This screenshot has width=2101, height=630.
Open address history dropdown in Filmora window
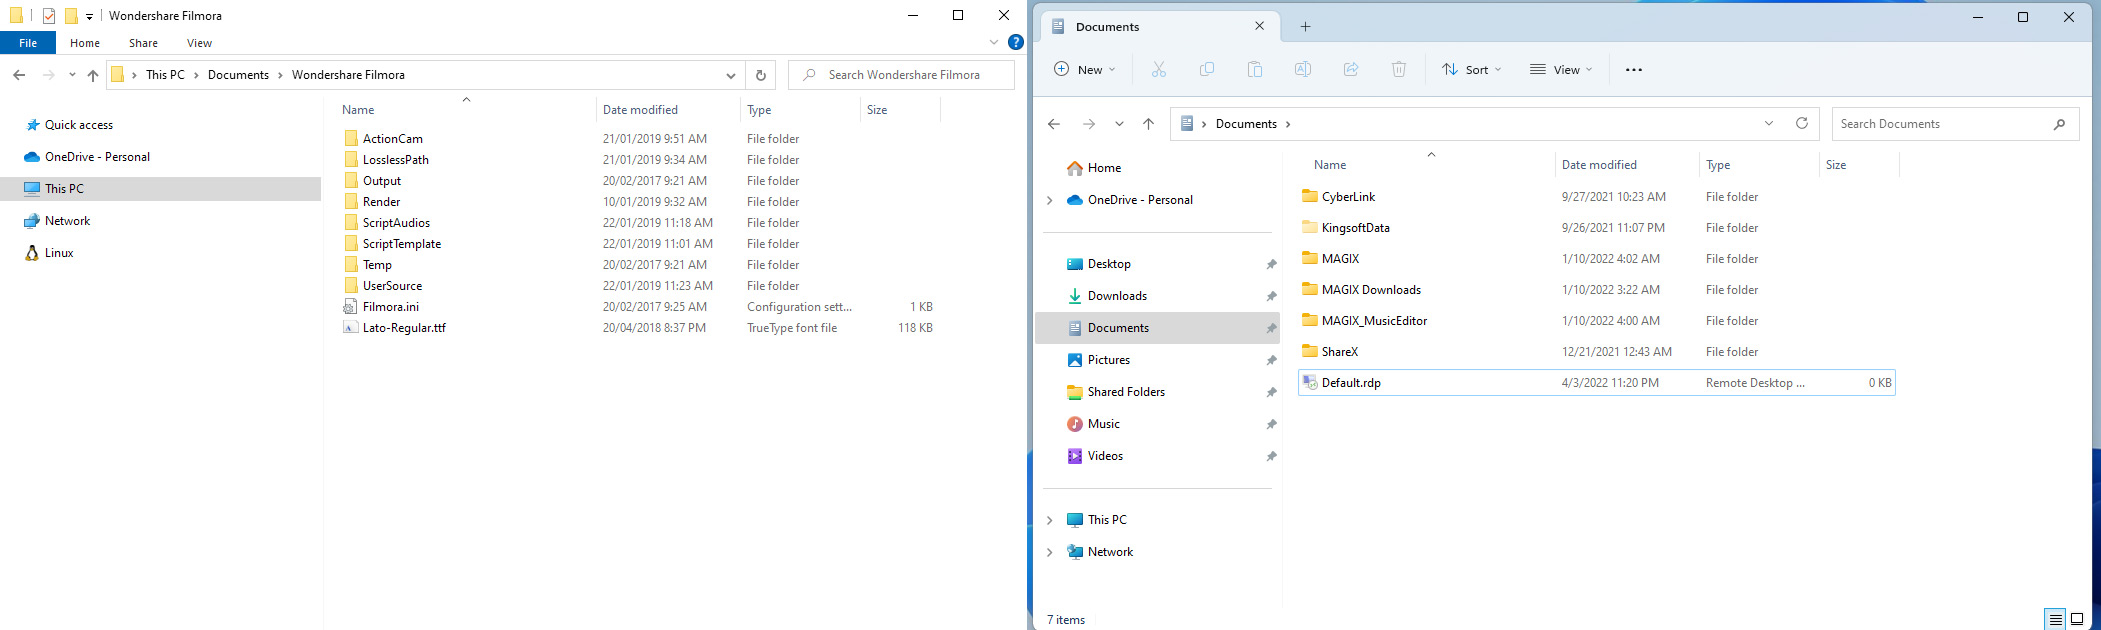pyautogui.click(x=731, y=75)
